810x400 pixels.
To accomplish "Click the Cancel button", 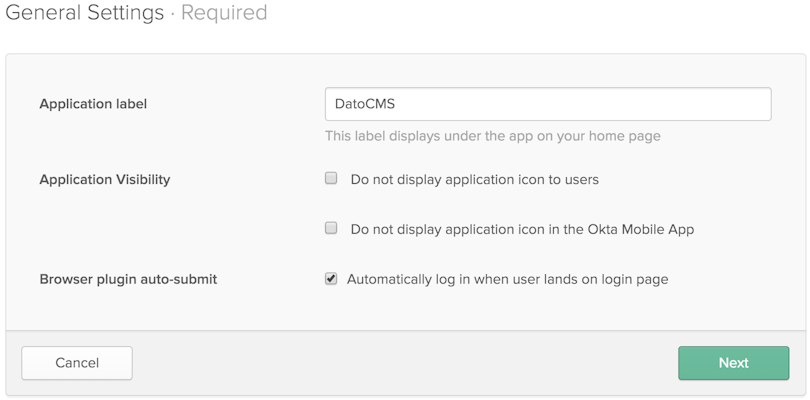I will 77,363.
